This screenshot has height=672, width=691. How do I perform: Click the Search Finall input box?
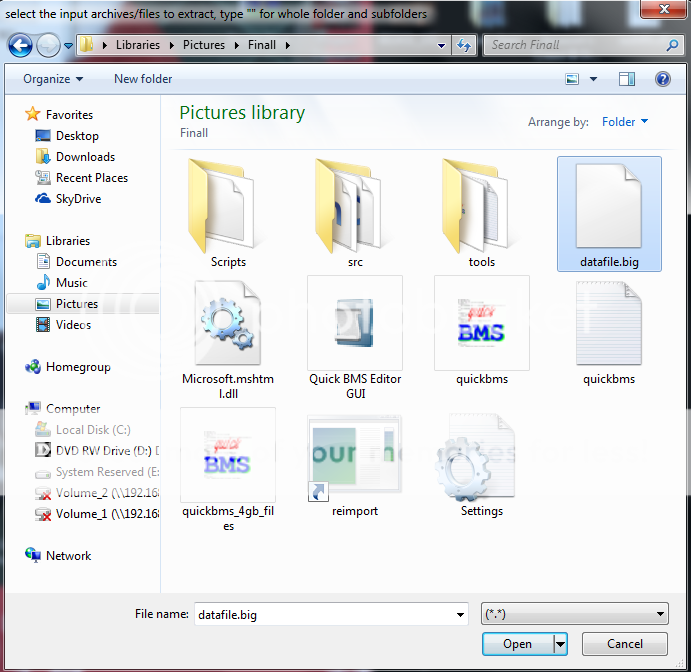tap(575, 45)
